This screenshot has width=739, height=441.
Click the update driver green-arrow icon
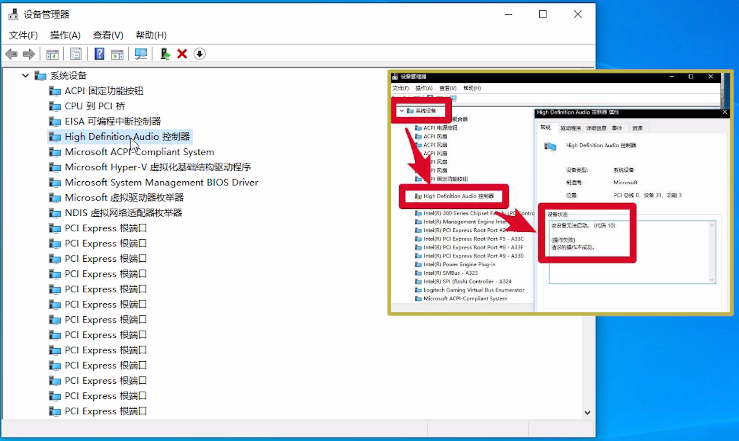tap(165, 54)
